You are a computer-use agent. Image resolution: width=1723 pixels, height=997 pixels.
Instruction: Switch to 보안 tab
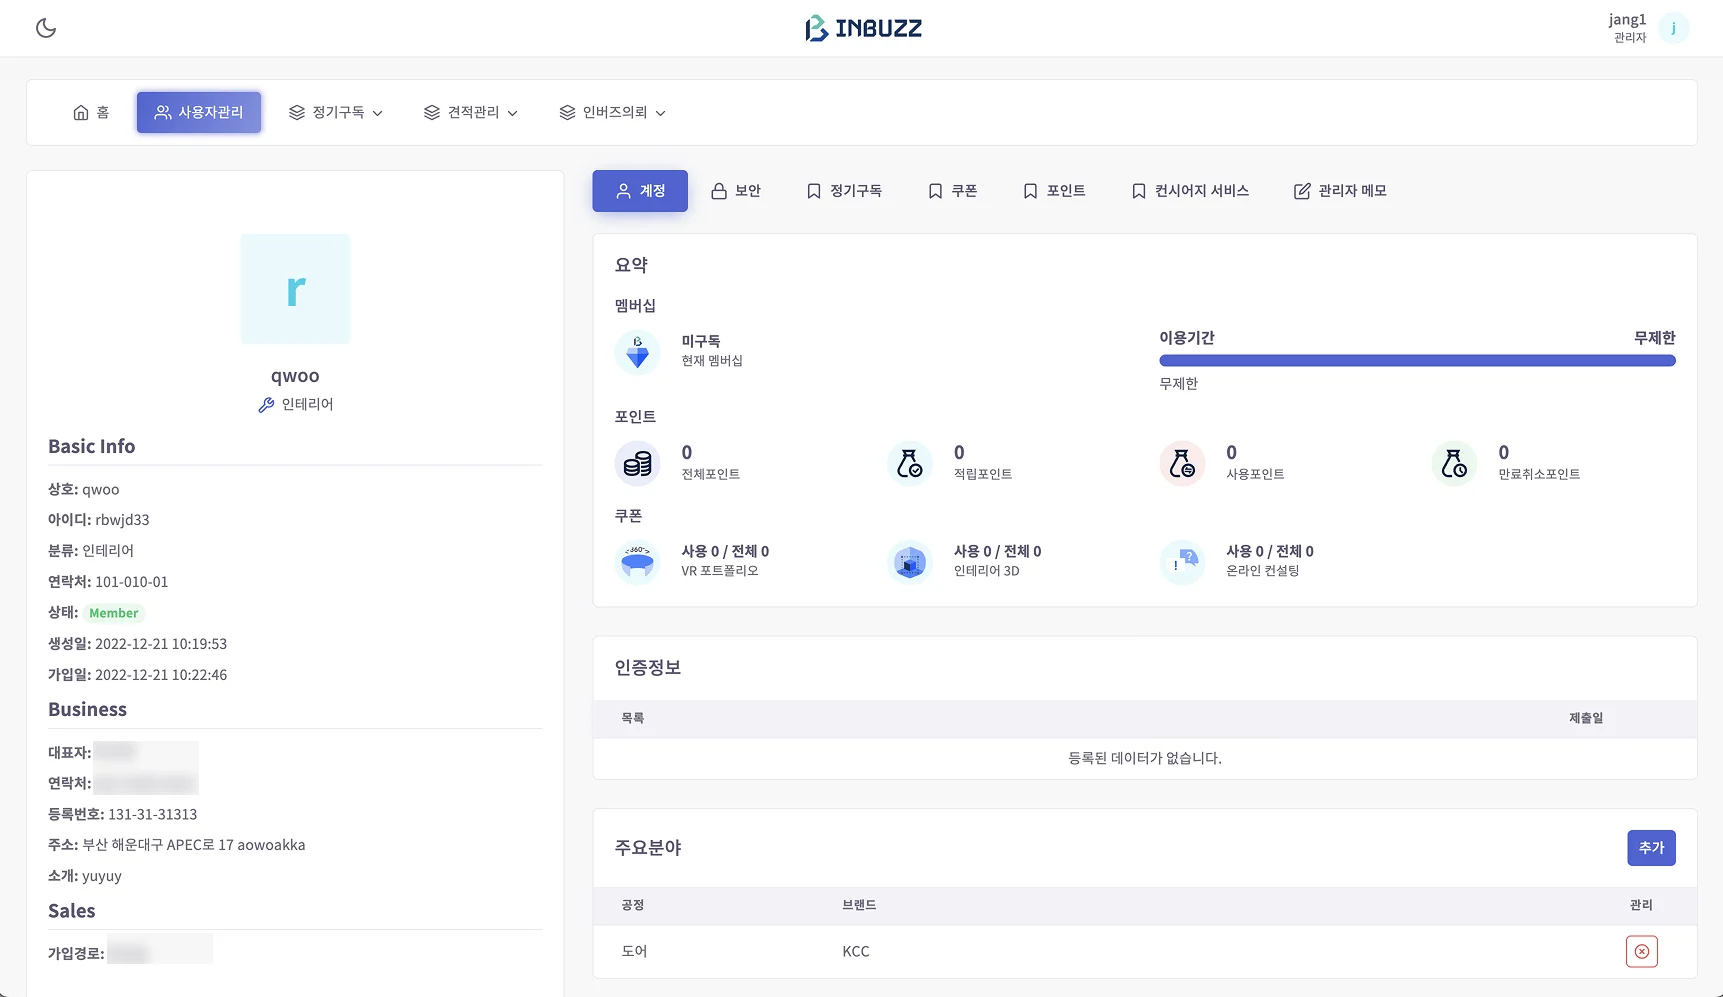736,191
